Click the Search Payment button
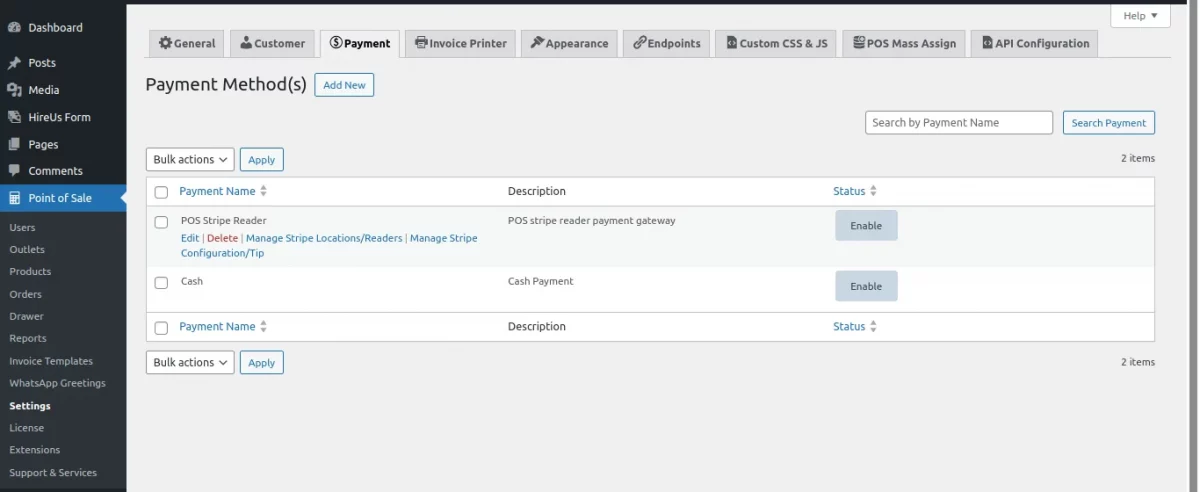This screenshot has width=1200, height=492. pyautogui.click(x=1109, y=123)
